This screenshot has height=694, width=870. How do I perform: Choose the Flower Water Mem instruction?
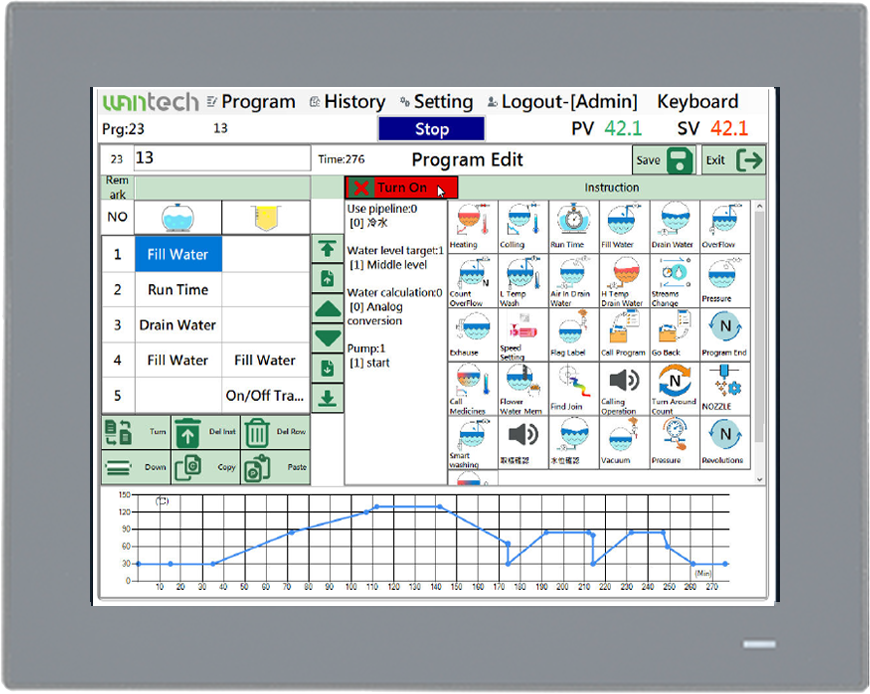[x=522, y=389]
